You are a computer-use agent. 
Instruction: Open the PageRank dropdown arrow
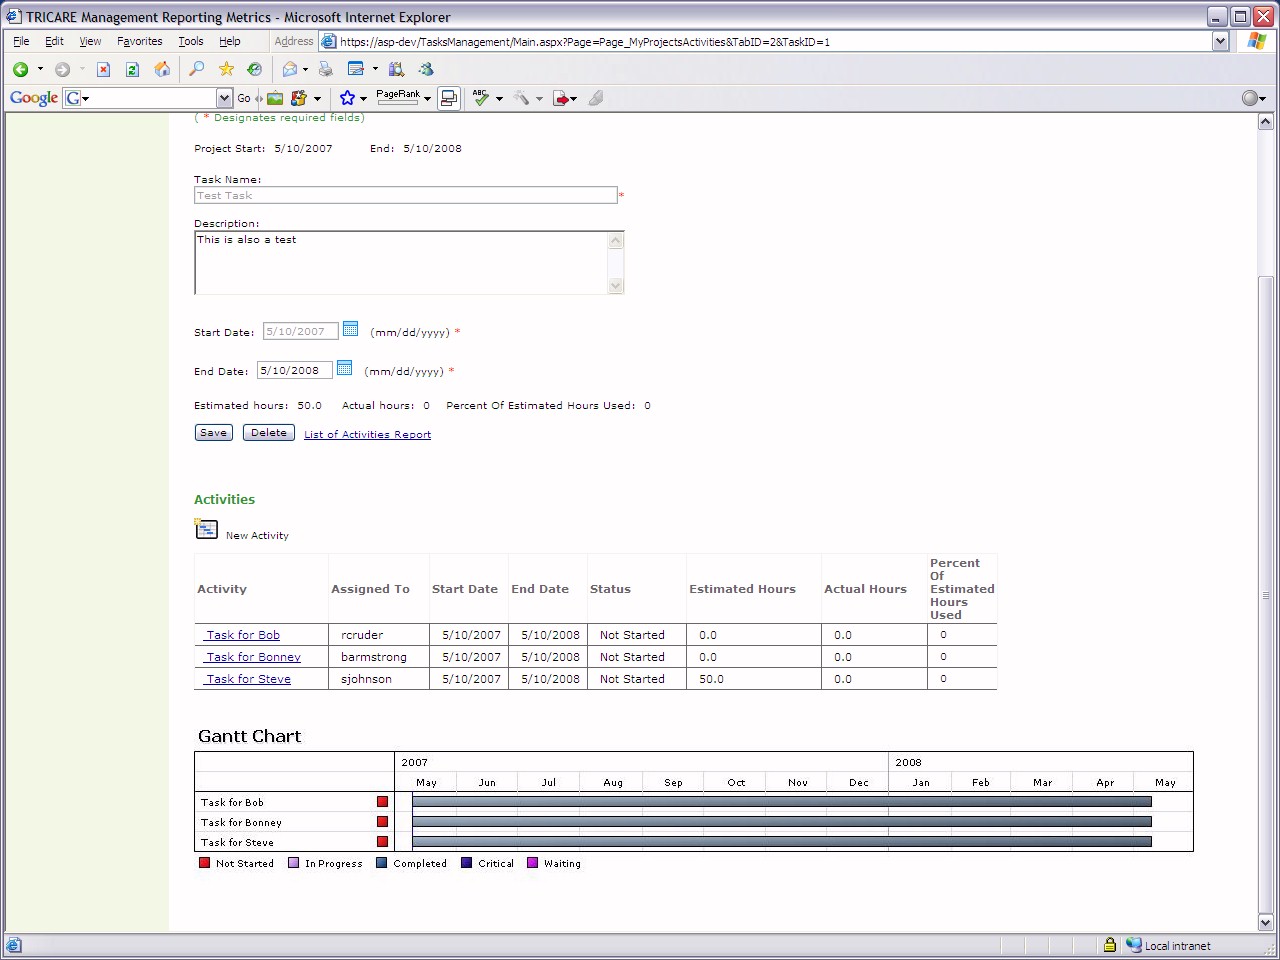point(427,98)
